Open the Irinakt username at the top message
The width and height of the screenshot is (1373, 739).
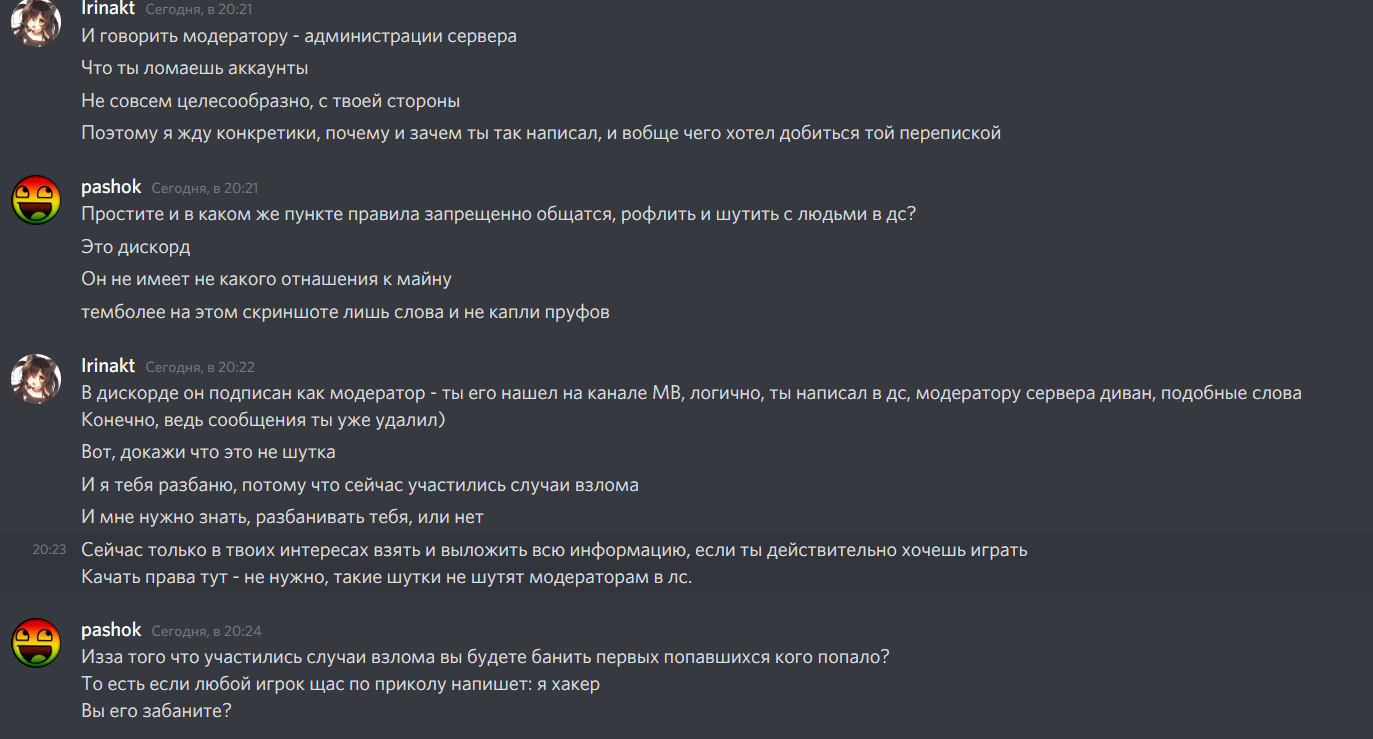pyautogui.click(x=108, y=6)
